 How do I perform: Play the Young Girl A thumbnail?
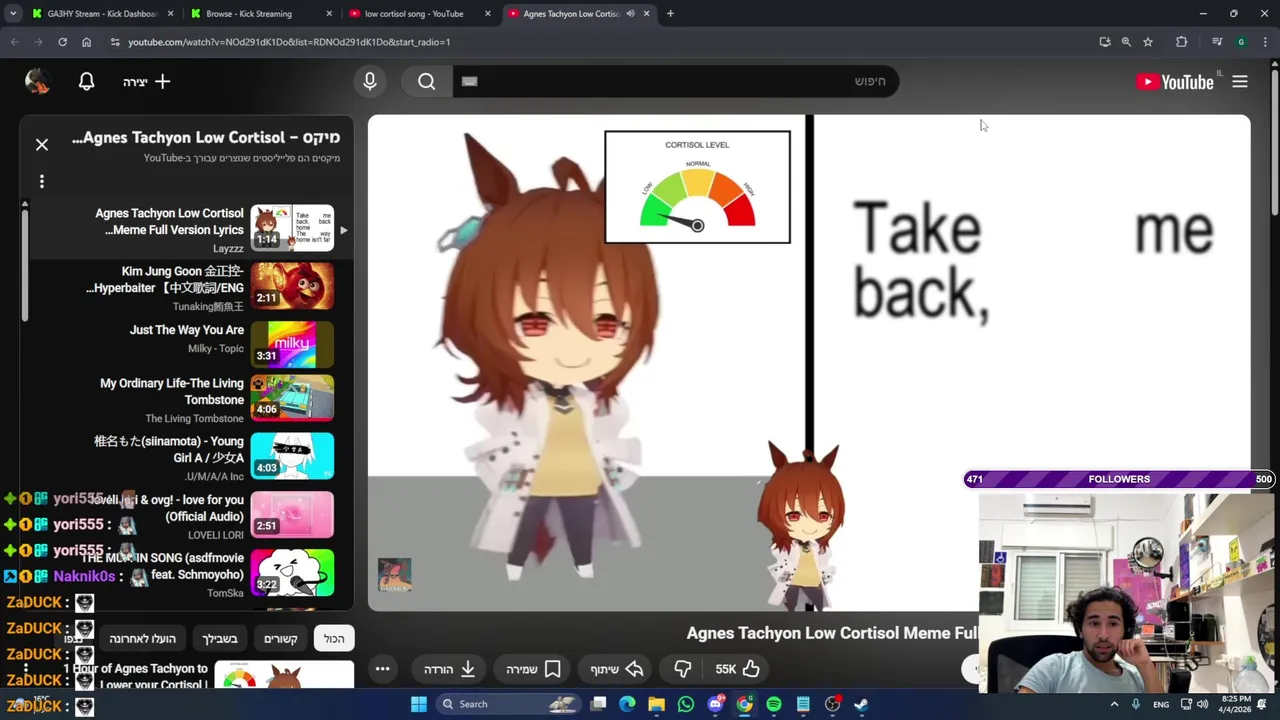tap(292, 456)
